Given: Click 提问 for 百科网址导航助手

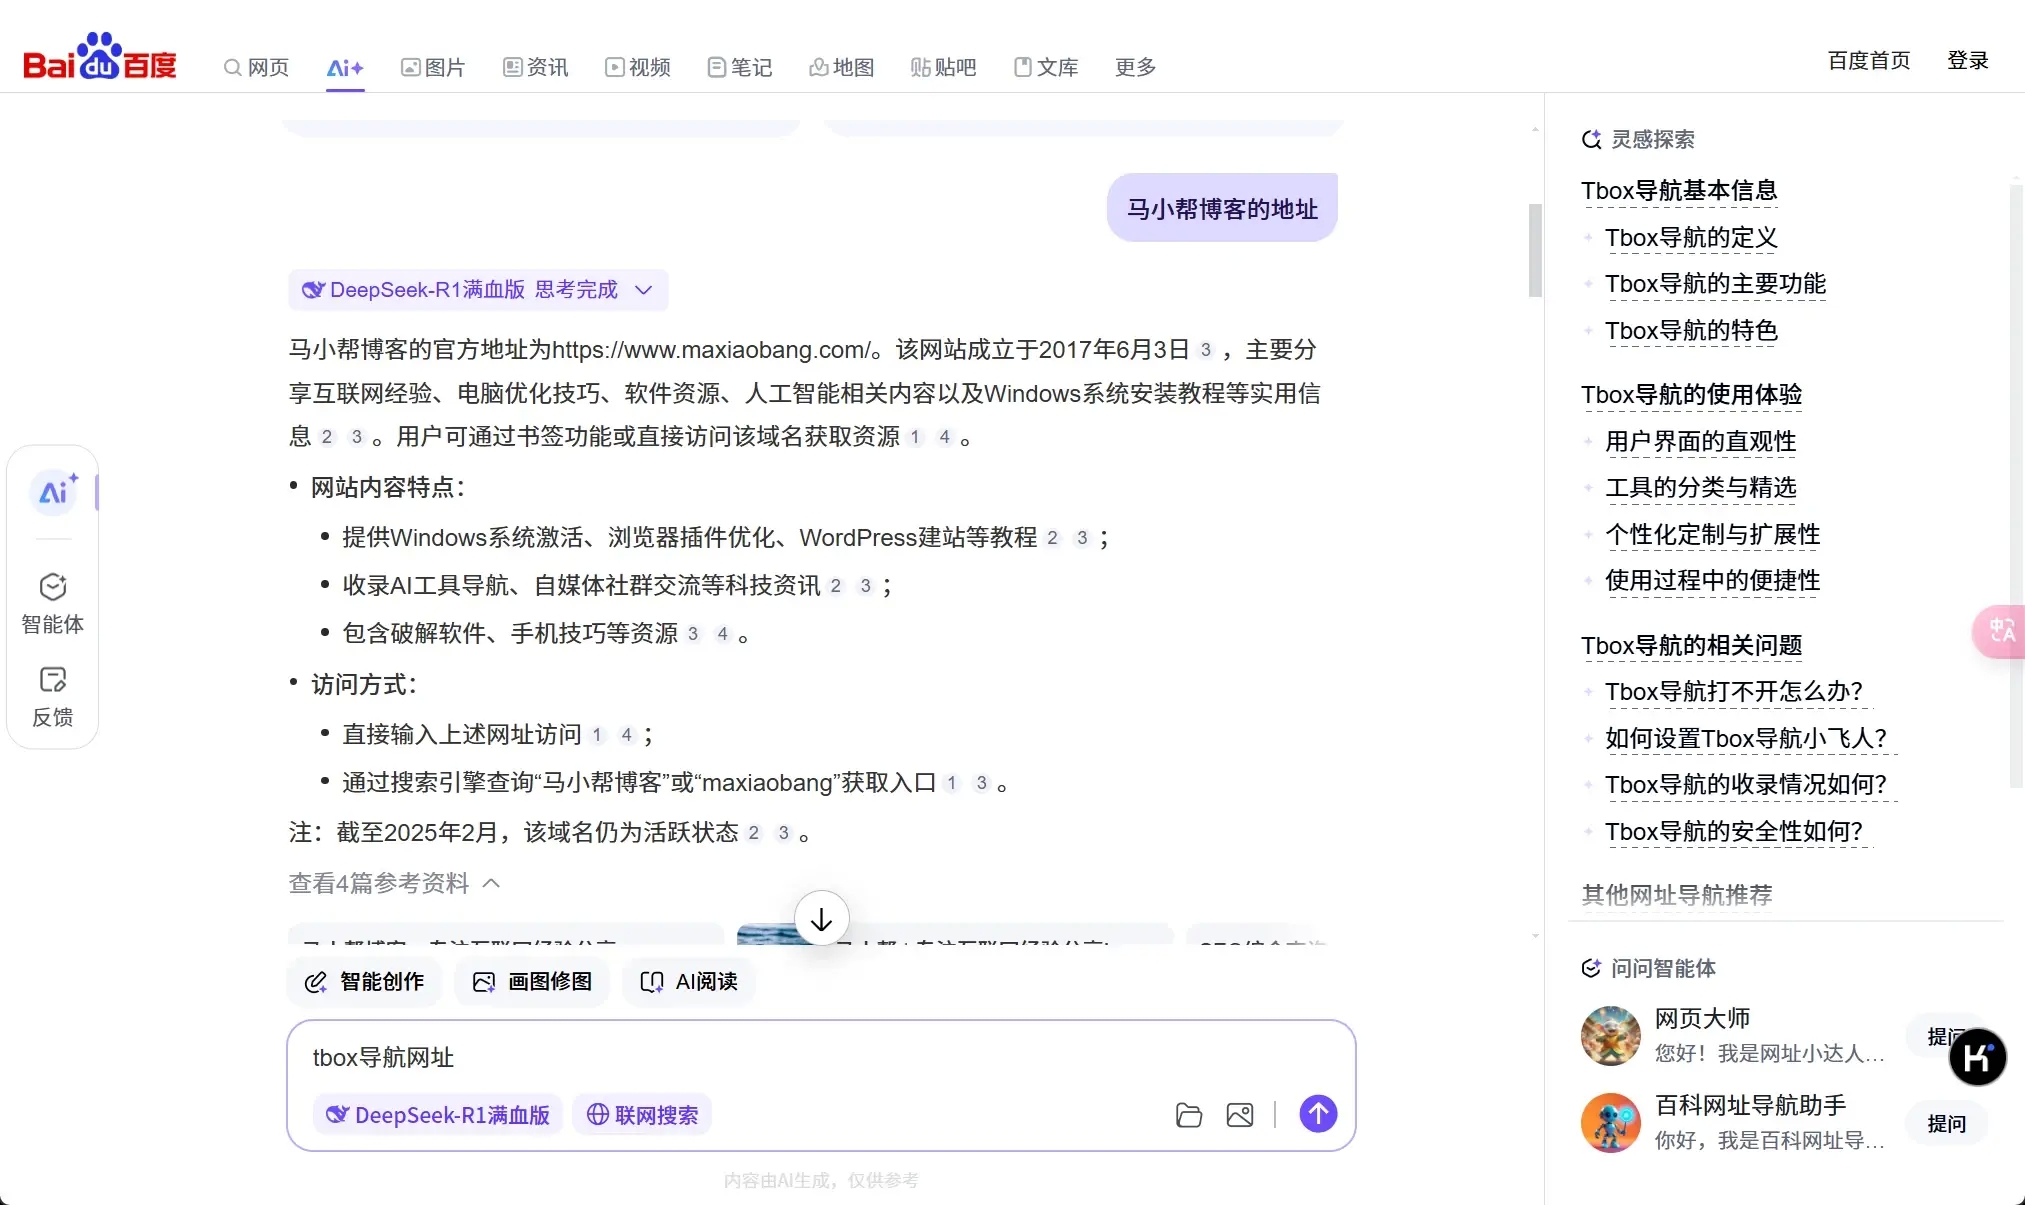Looking at the screenshot, I should coord(1946,1124).
